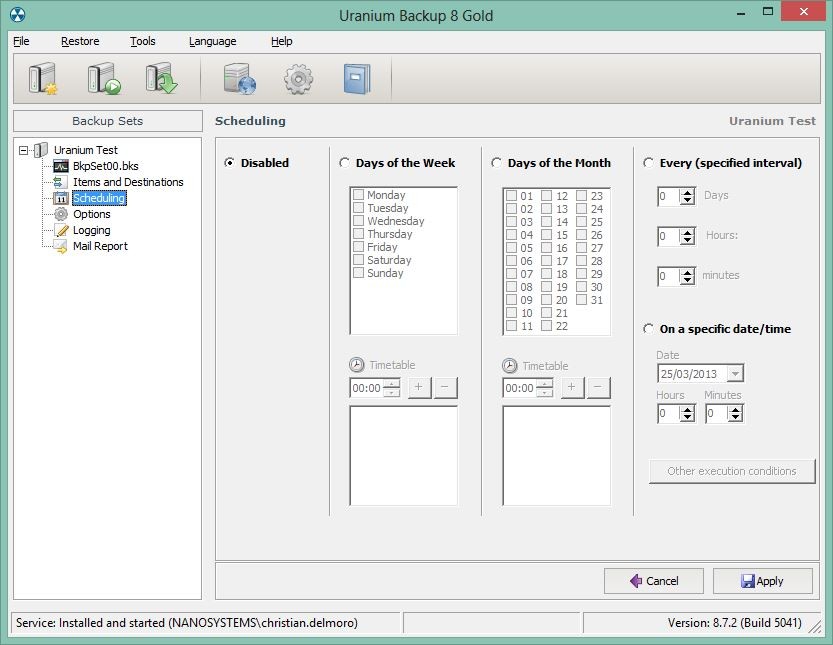Click the Items and Destinations arrows icon

point(60,182)
